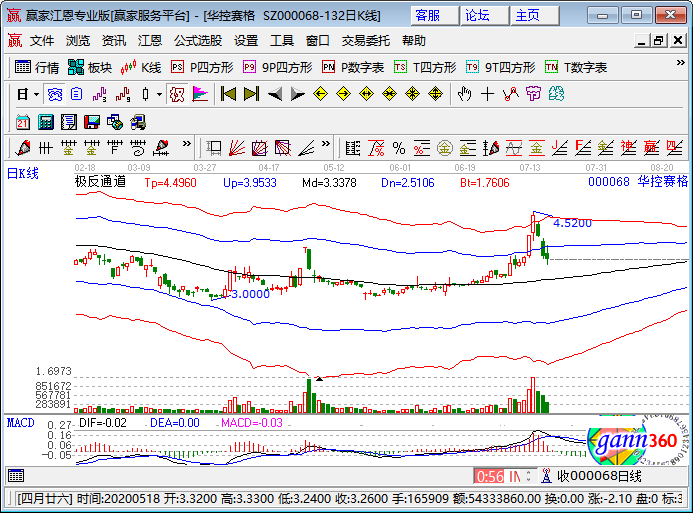
Task: Click grid icon in status bar
Action: (16, 476)
